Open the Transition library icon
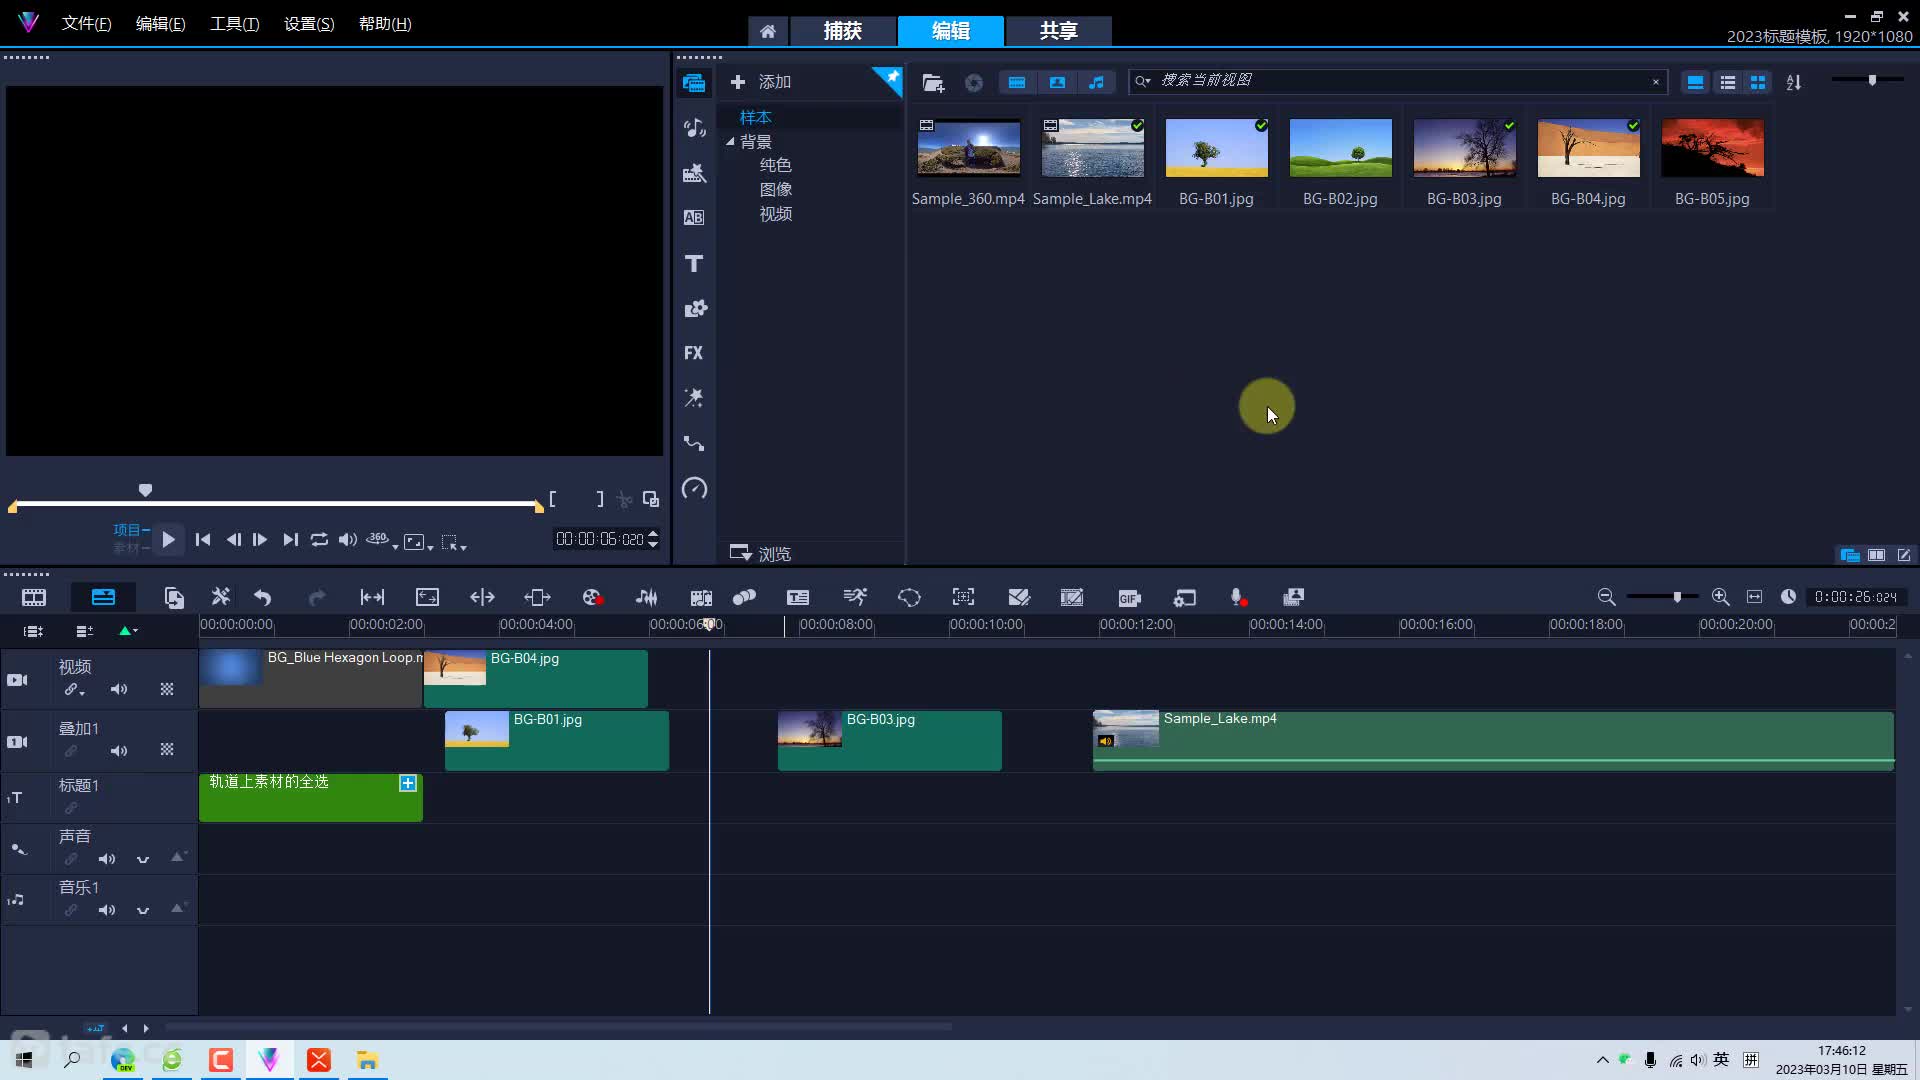 pyautogui.click(x=694, y=217)
